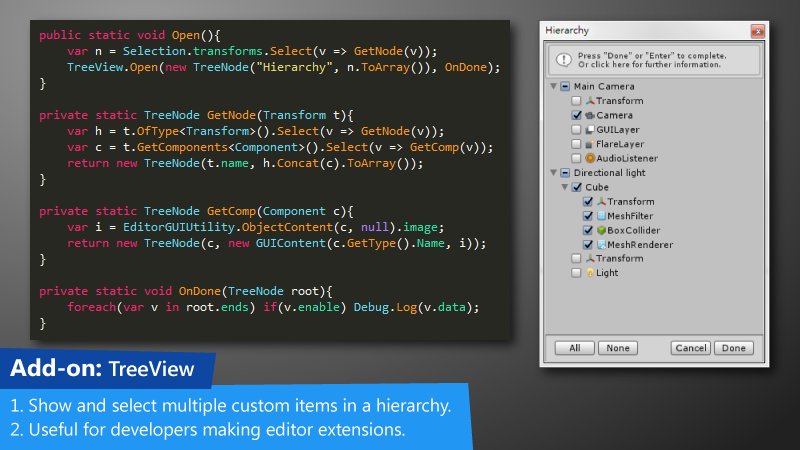800x450 pixels.
Task: Click the GUILayer label in the tree
Action: (x=618, y=130)
